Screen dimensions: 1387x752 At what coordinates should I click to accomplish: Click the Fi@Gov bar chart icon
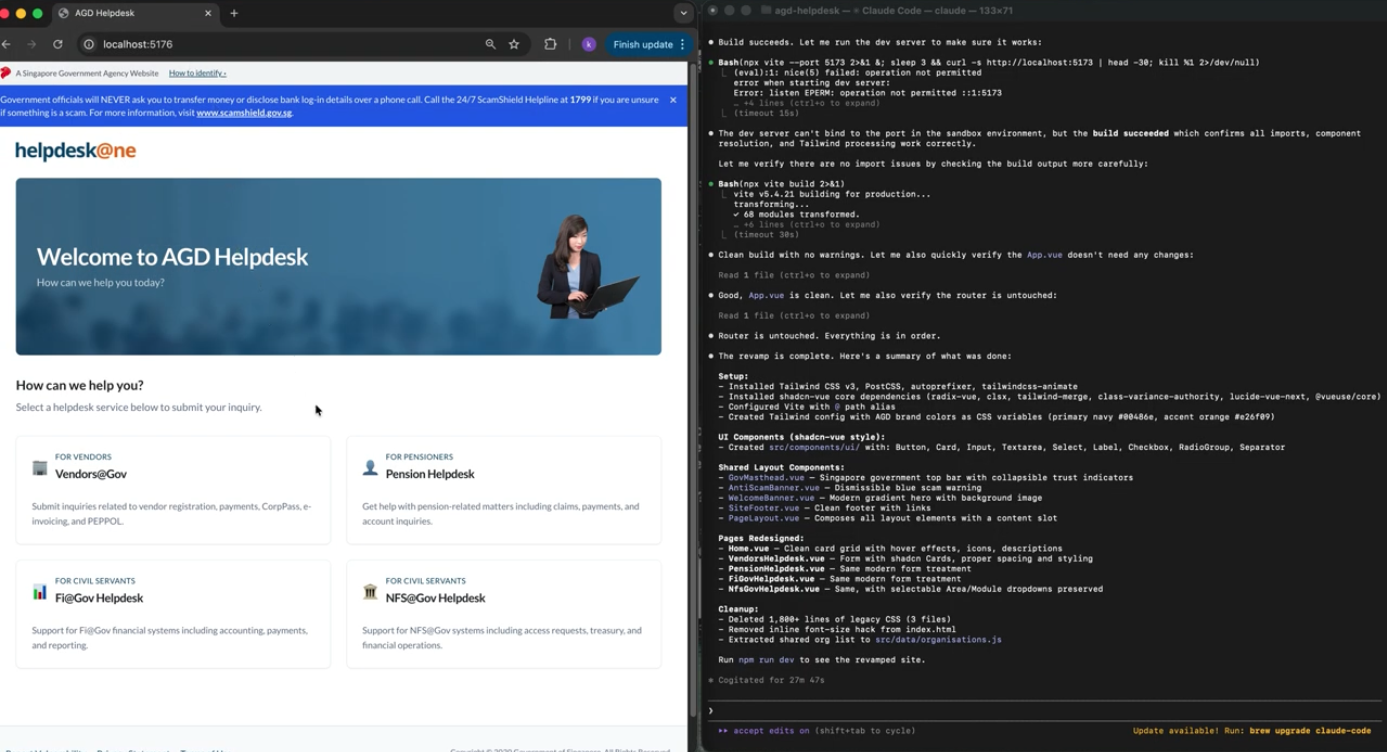point(39,591)
